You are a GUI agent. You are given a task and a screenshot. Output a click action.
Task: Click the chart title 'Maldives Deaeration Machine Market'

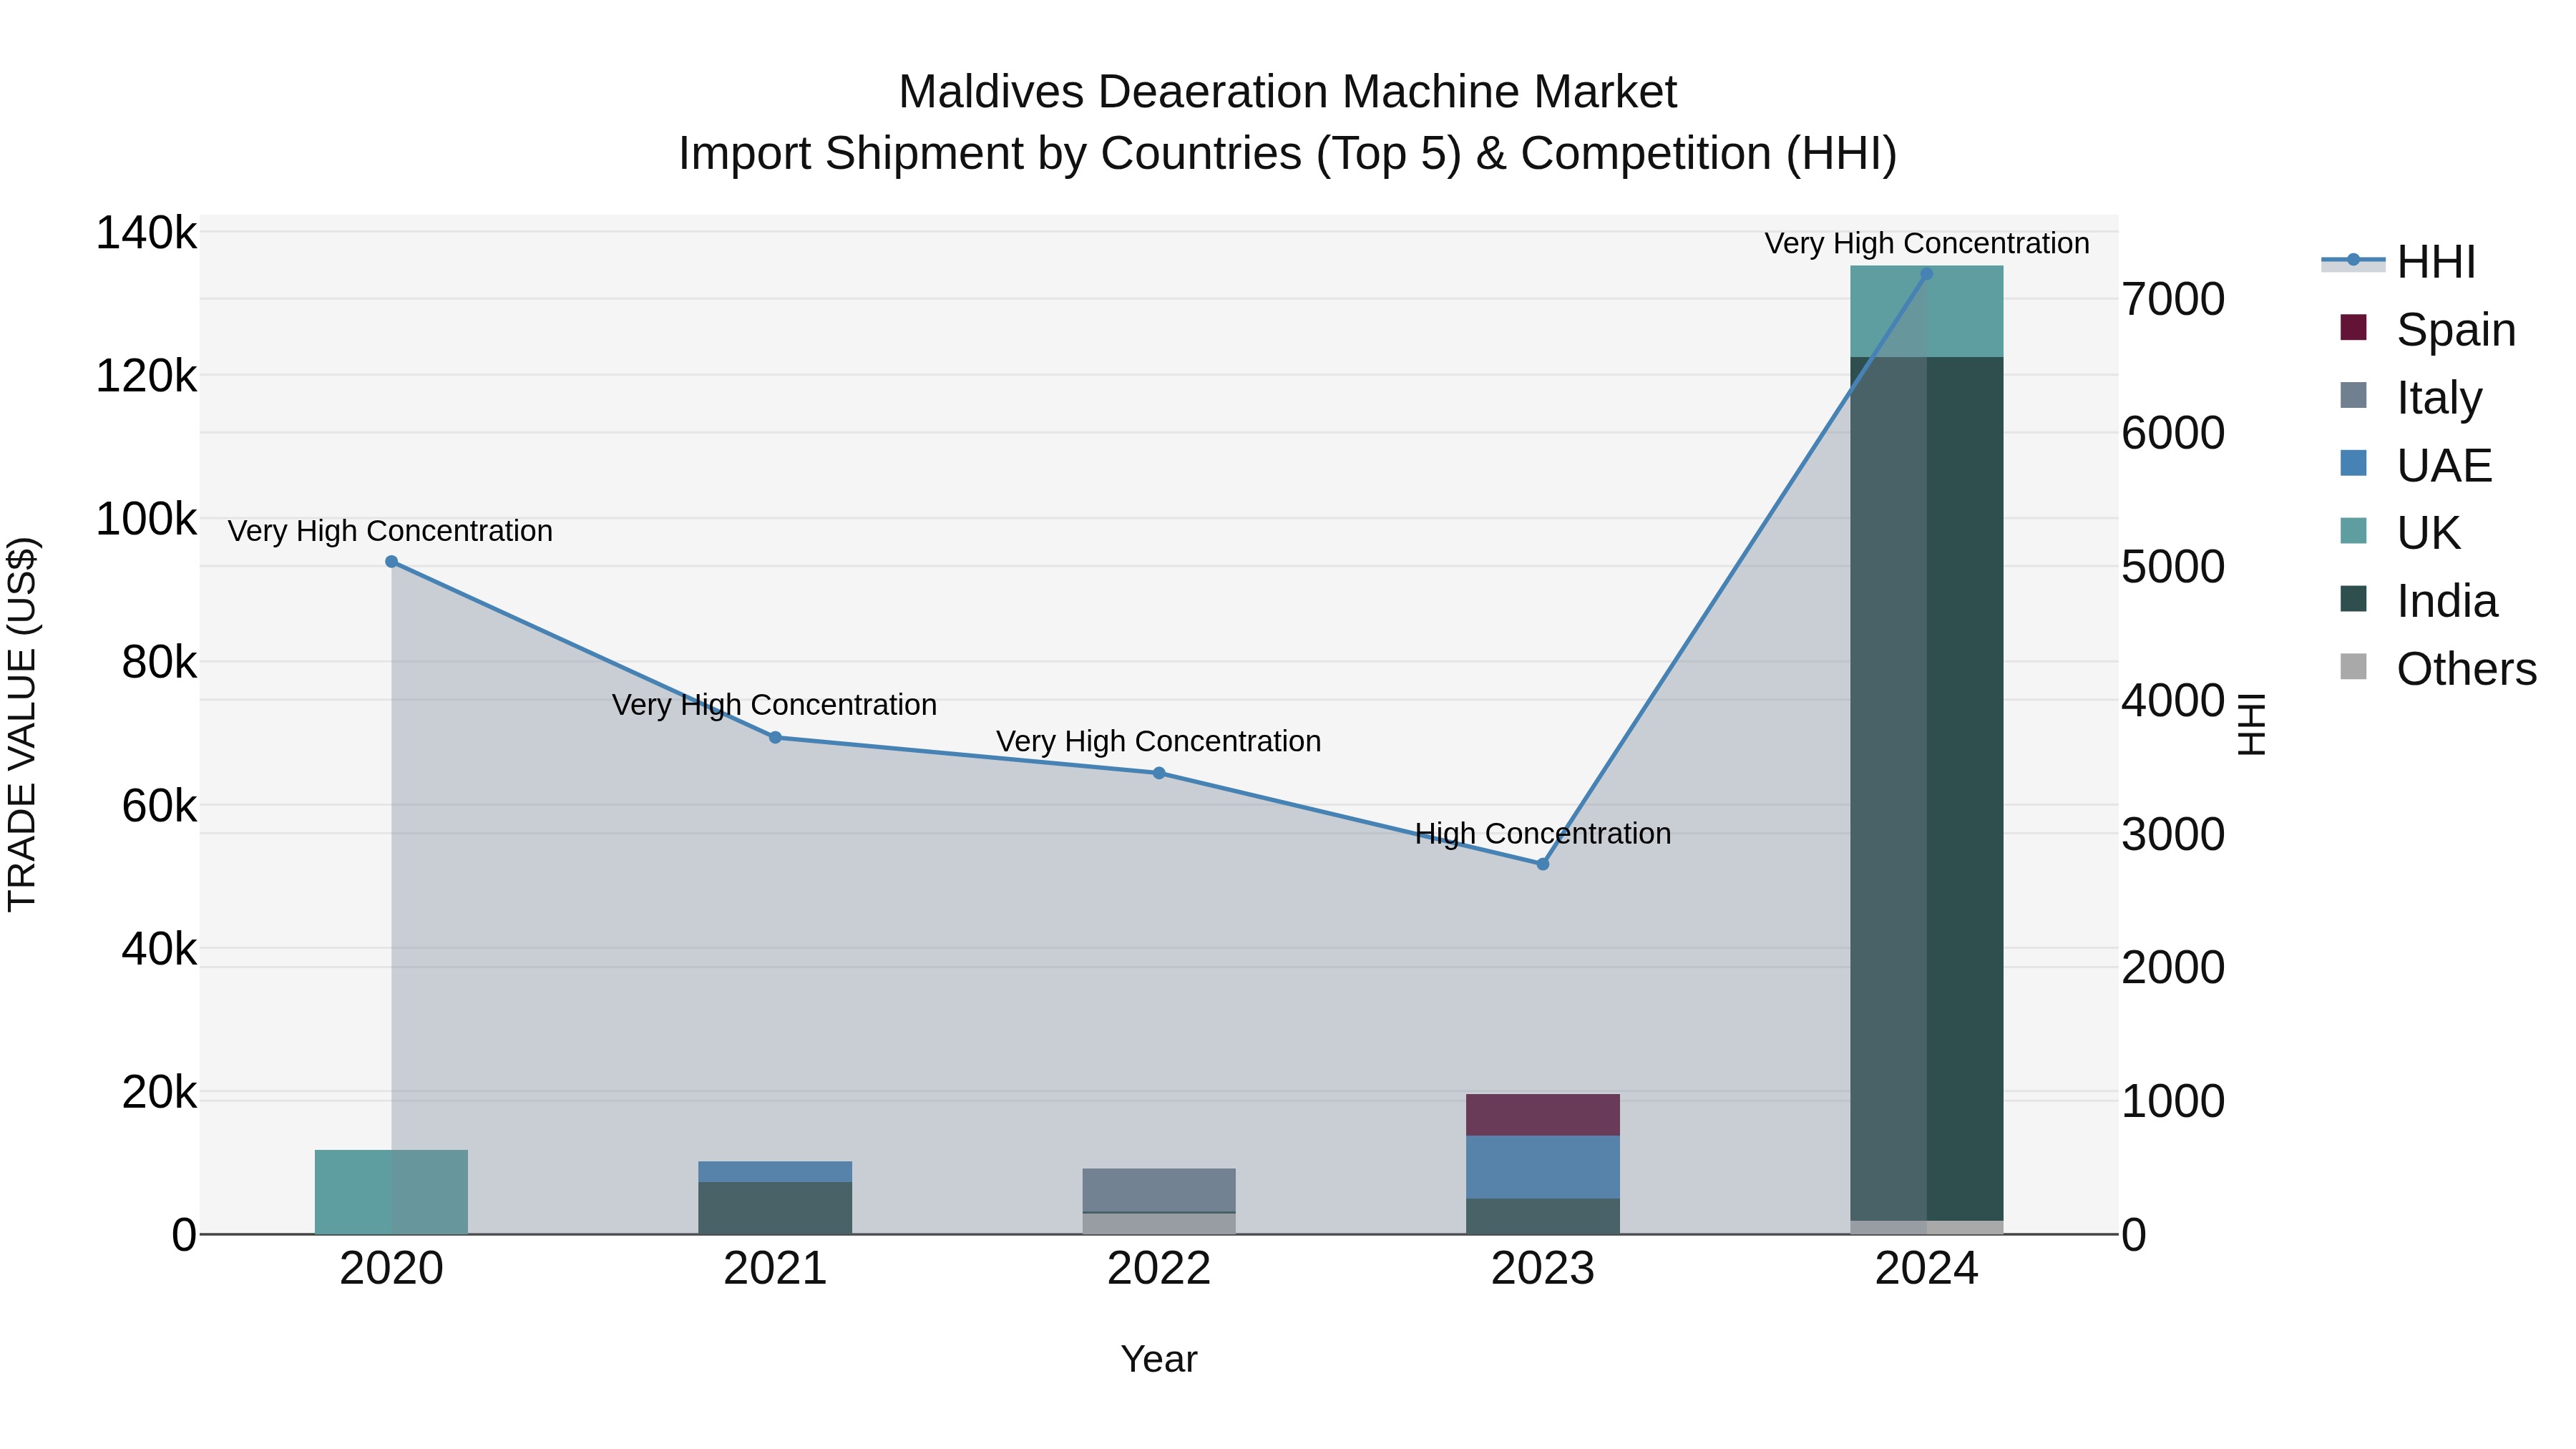[1288, 92]
